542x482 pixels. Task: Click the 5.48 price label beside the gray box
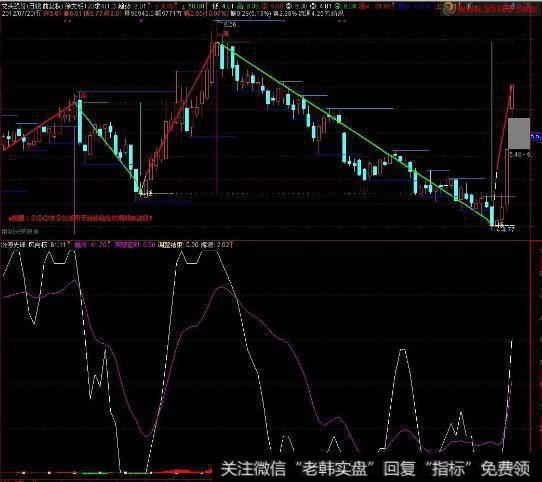pos(520,155)
